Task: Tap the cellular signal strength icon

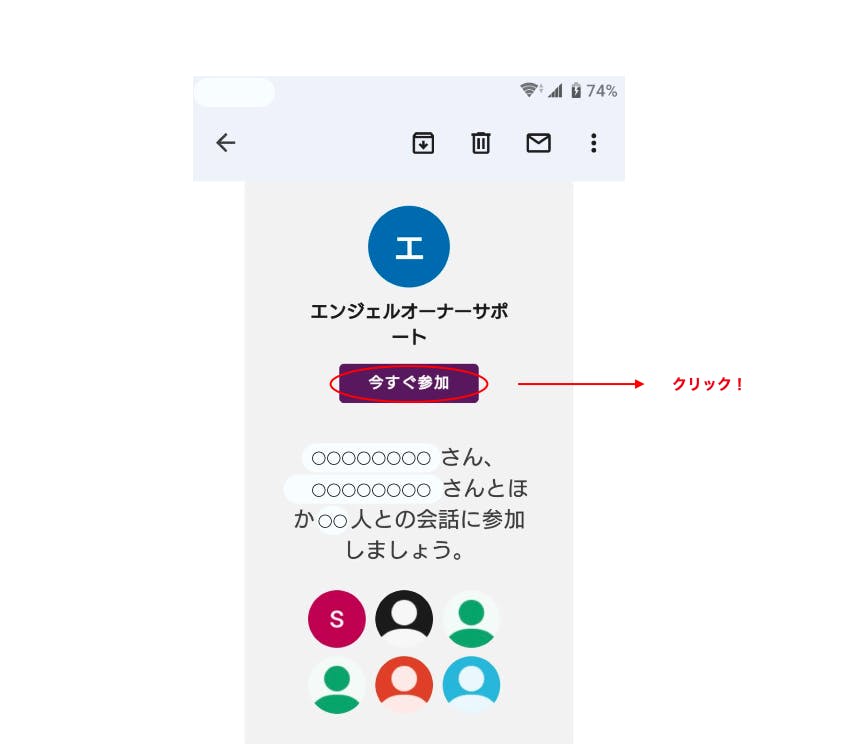Action: pyautogui.click(x=555, y=90)
